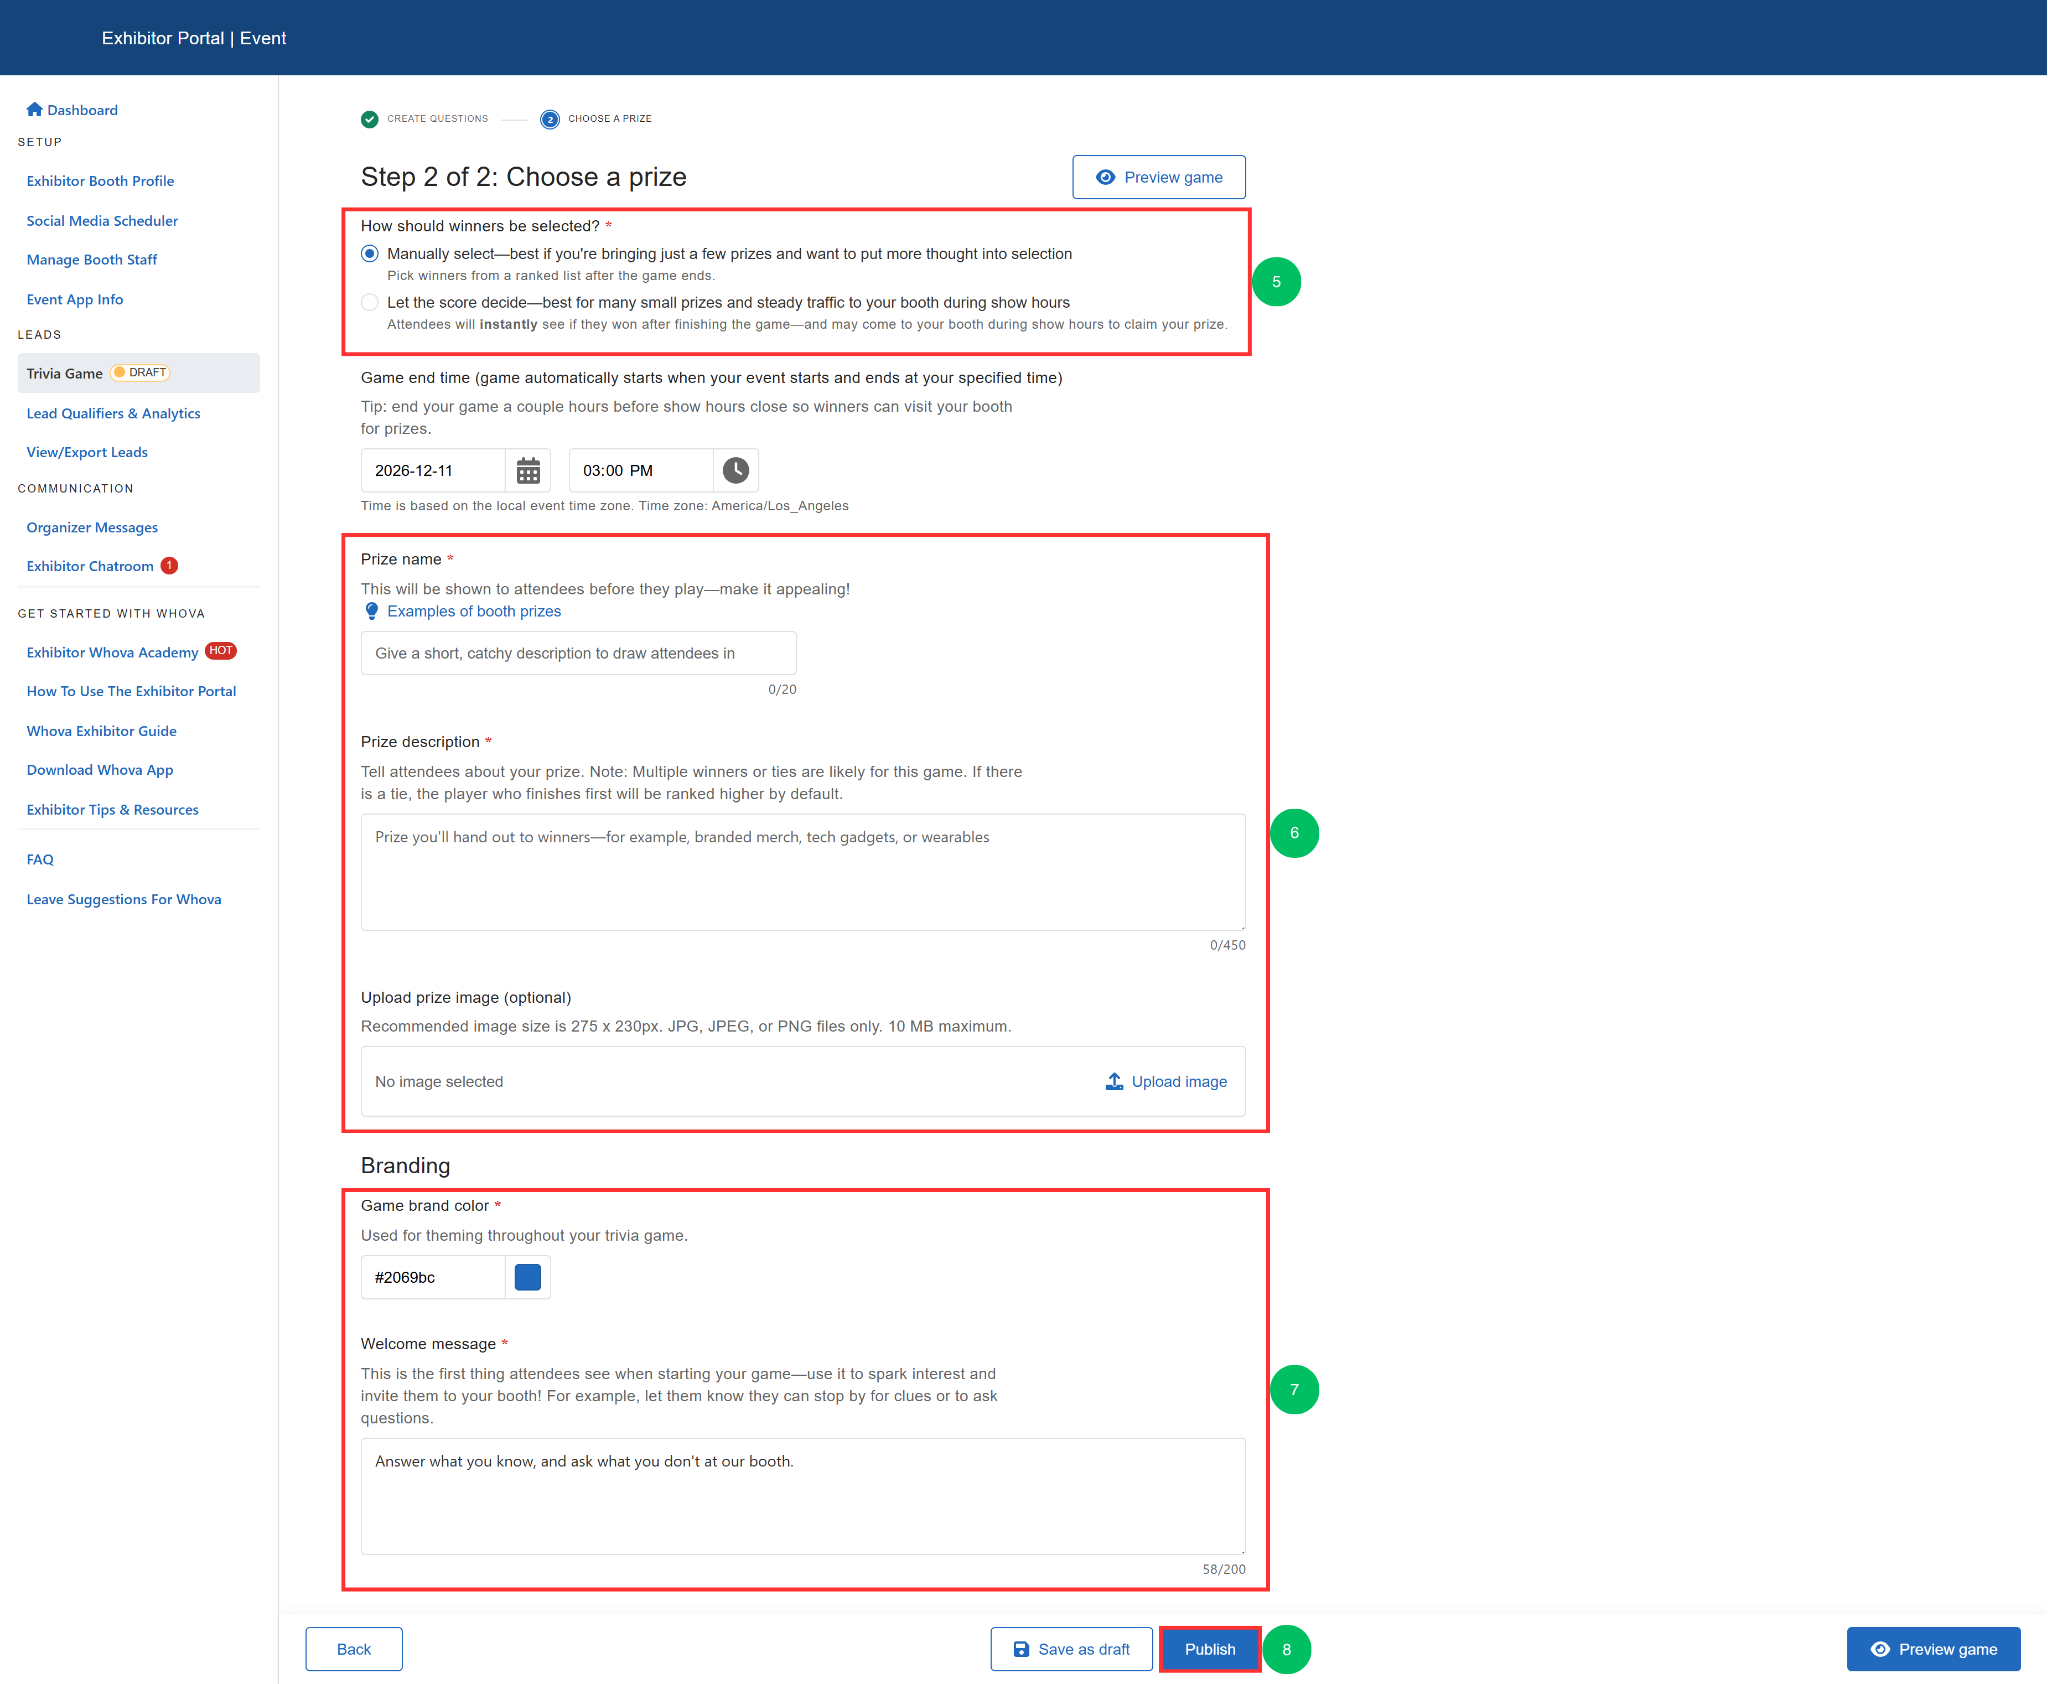The width and height of the screenshot is (2048, 1684).
Task: Click the top Preview game button
Action: point(1159,177)
